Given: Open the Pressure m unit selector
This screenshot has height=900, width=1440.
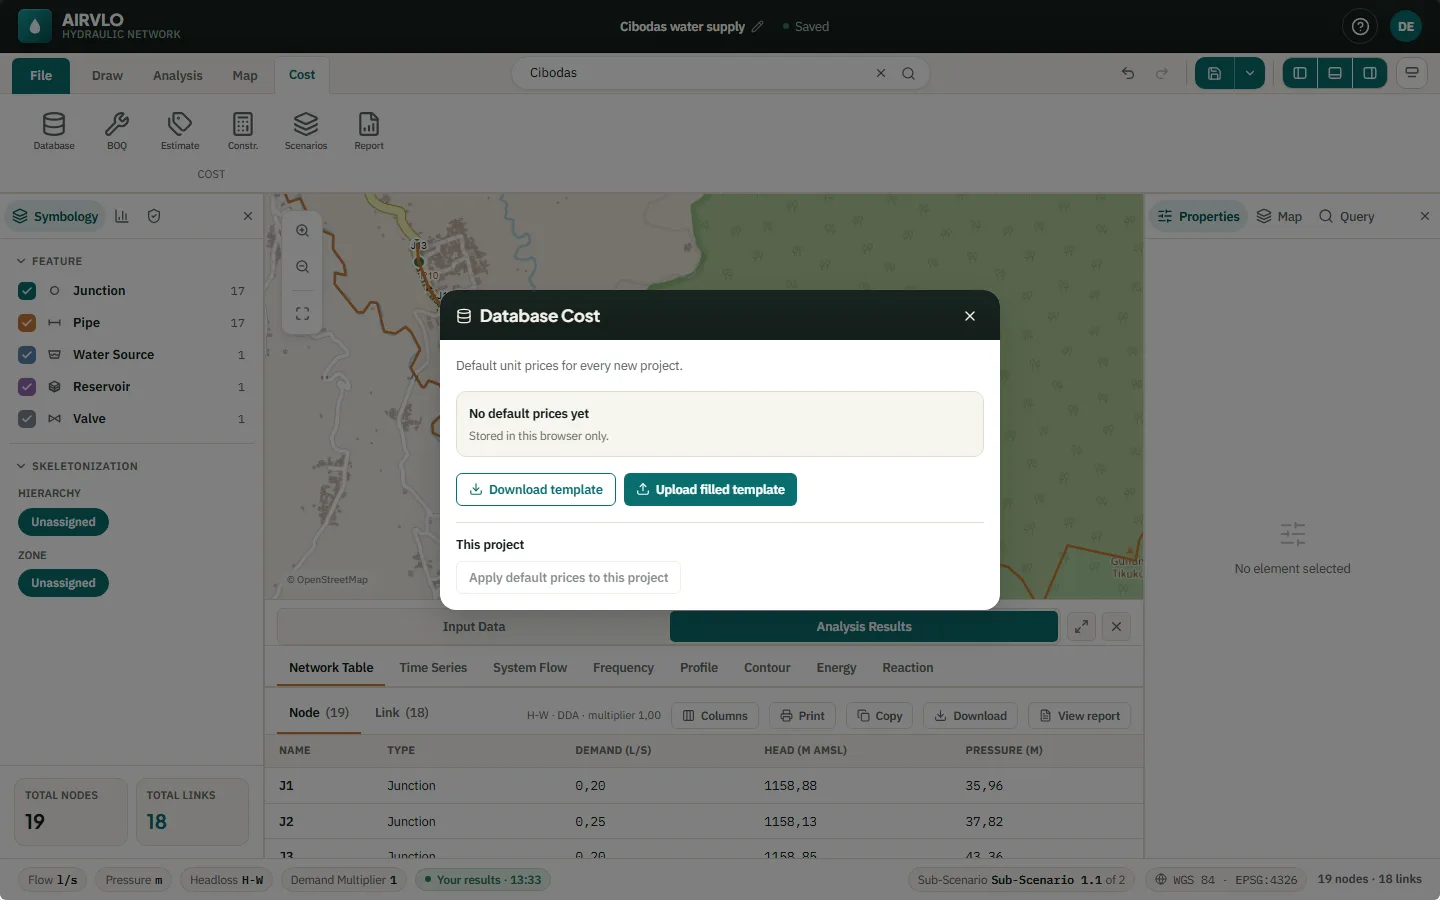Looking at the screenshot, I should point(134,880).
